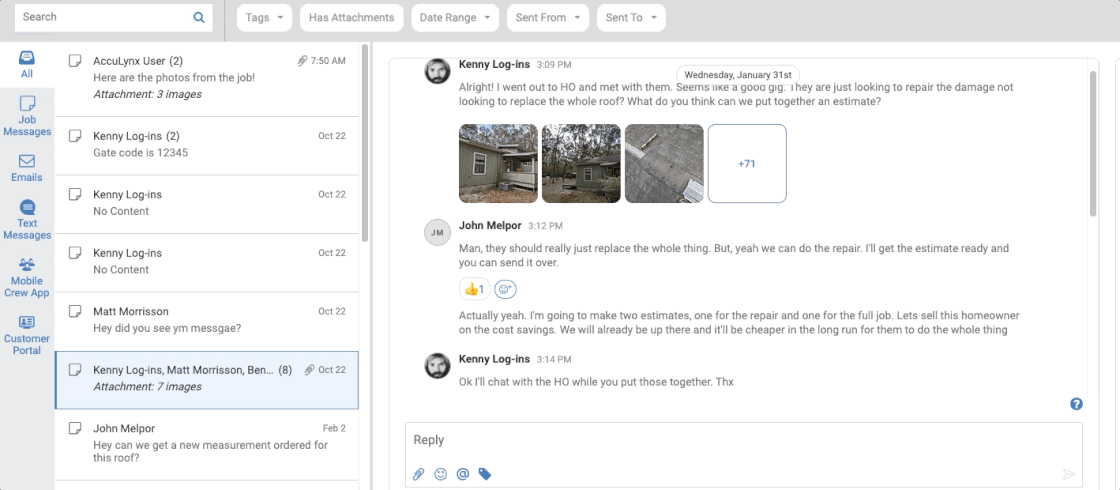Click the search magnifier icon
This screenshot has height=490, width=1120.
click(x=199, y=17)
